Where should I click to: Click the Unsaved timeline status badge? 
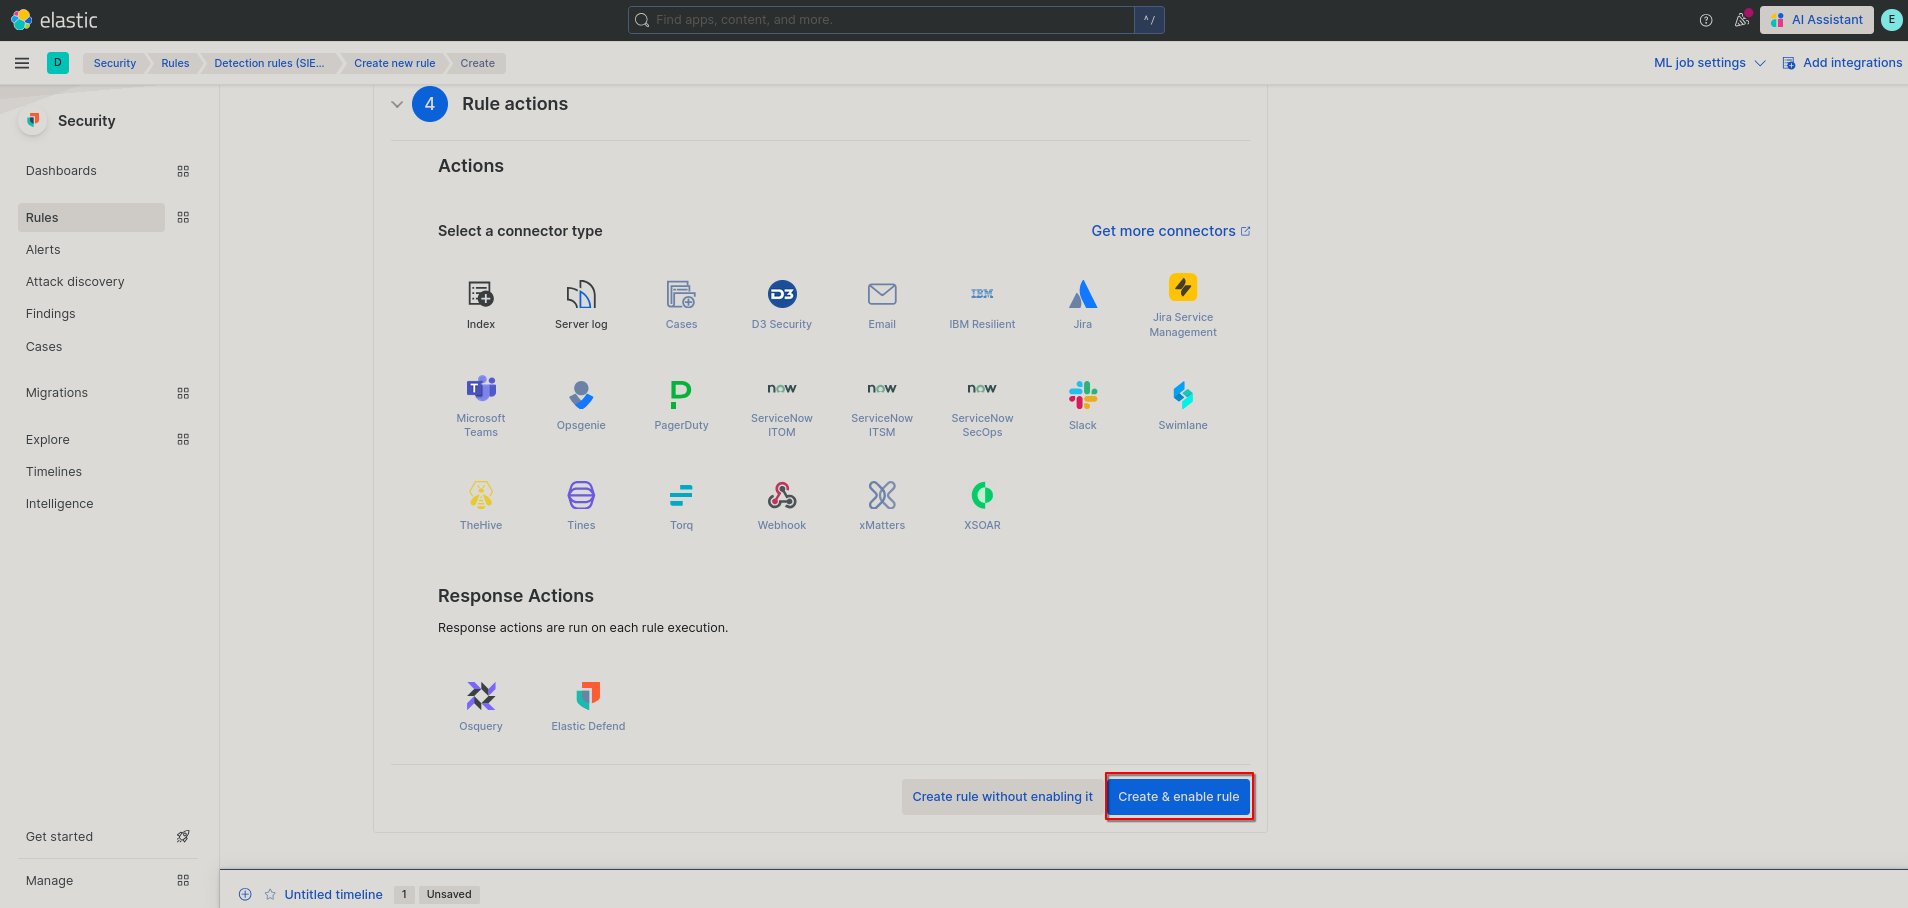point(449,894)
